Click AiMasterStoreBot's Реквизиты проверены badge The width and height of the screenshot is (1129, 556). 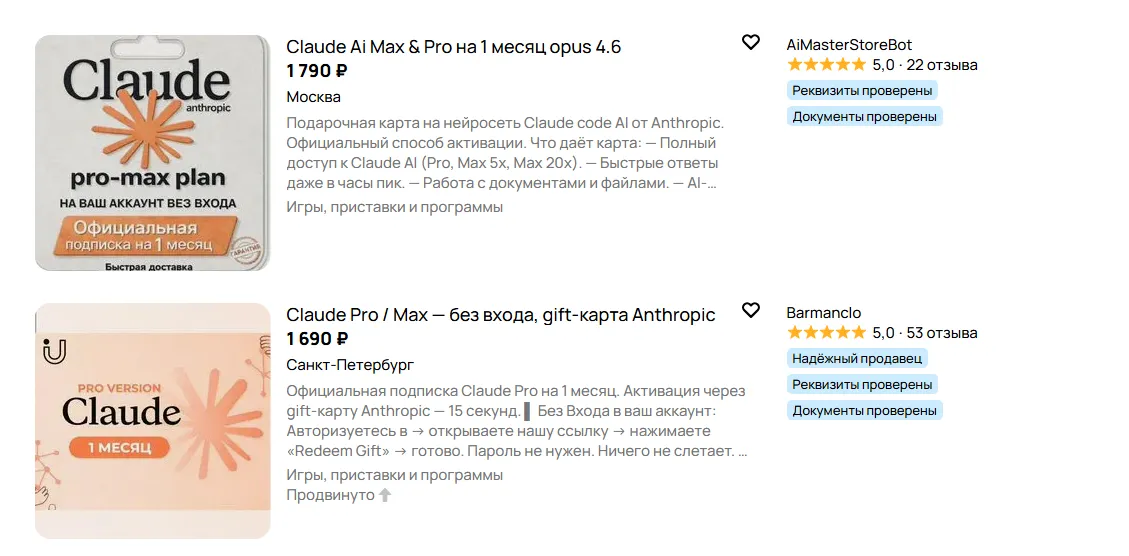pos(862,90)
